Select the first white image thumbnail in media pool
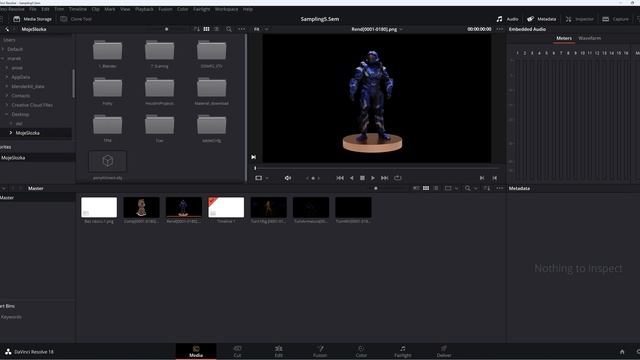This screenshot has width=640, height=360. point(99,207)
